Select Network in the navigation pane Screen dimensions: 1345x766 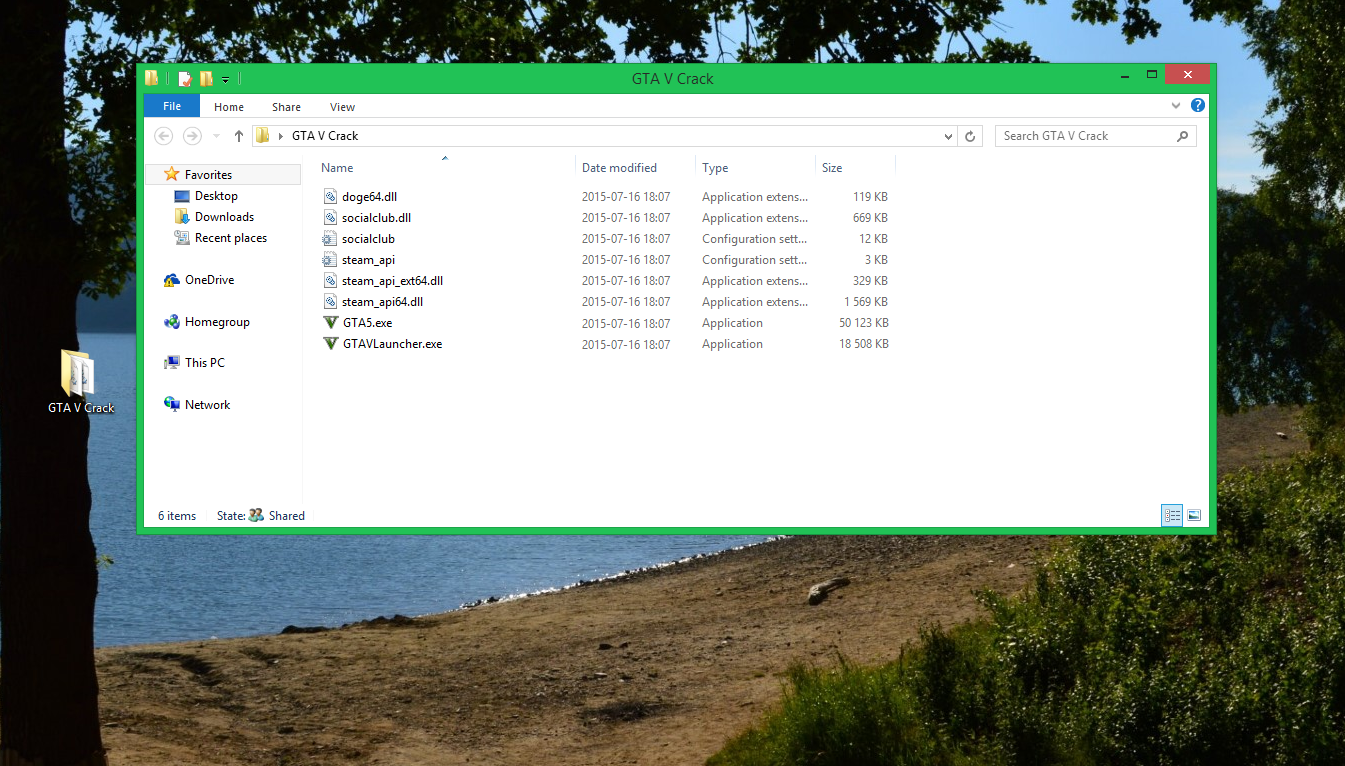coord(207,405)
